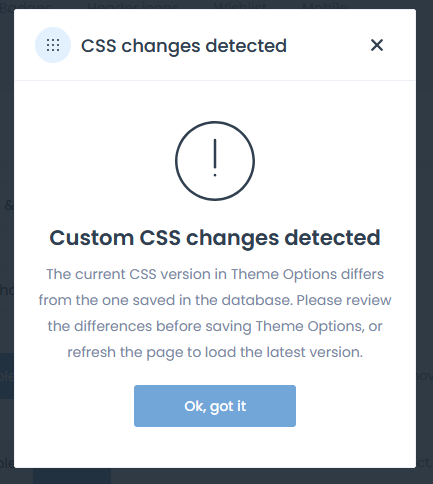Select the partially hidden Badges tab
Viewport: 433px width, 484px height.
point(26,5)
